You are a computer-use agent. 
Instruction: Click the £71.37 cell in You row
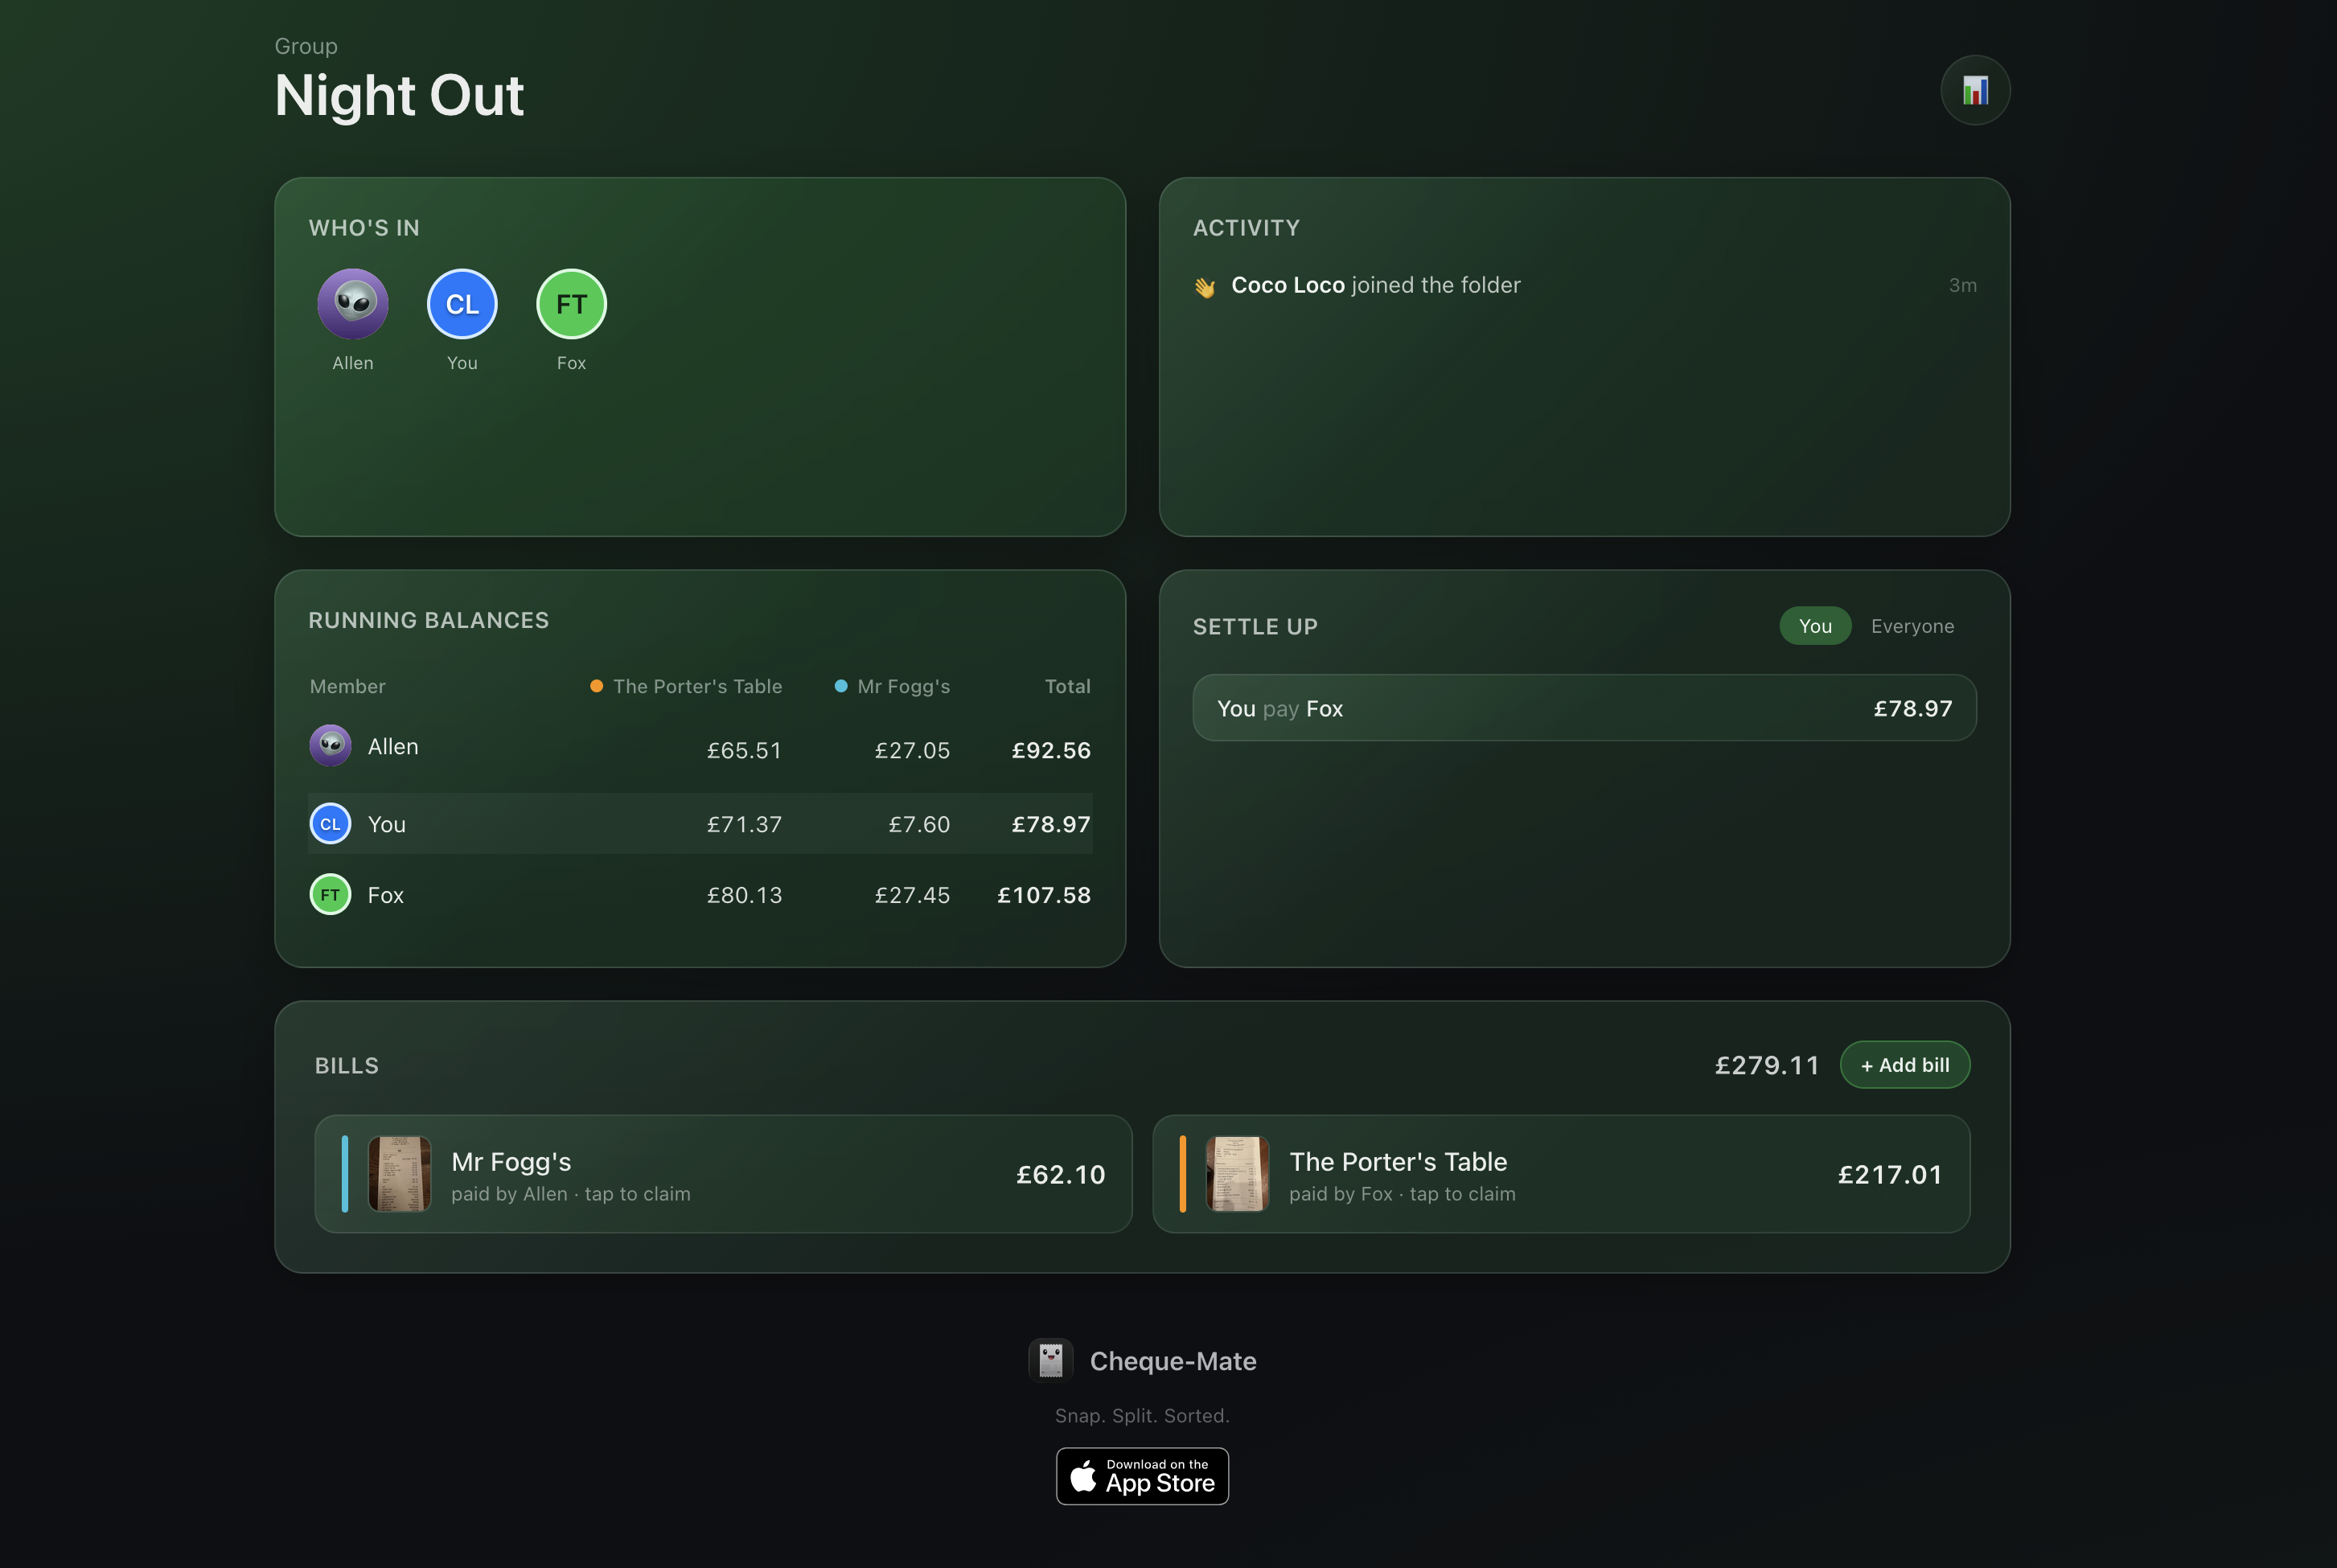point(744,824)
